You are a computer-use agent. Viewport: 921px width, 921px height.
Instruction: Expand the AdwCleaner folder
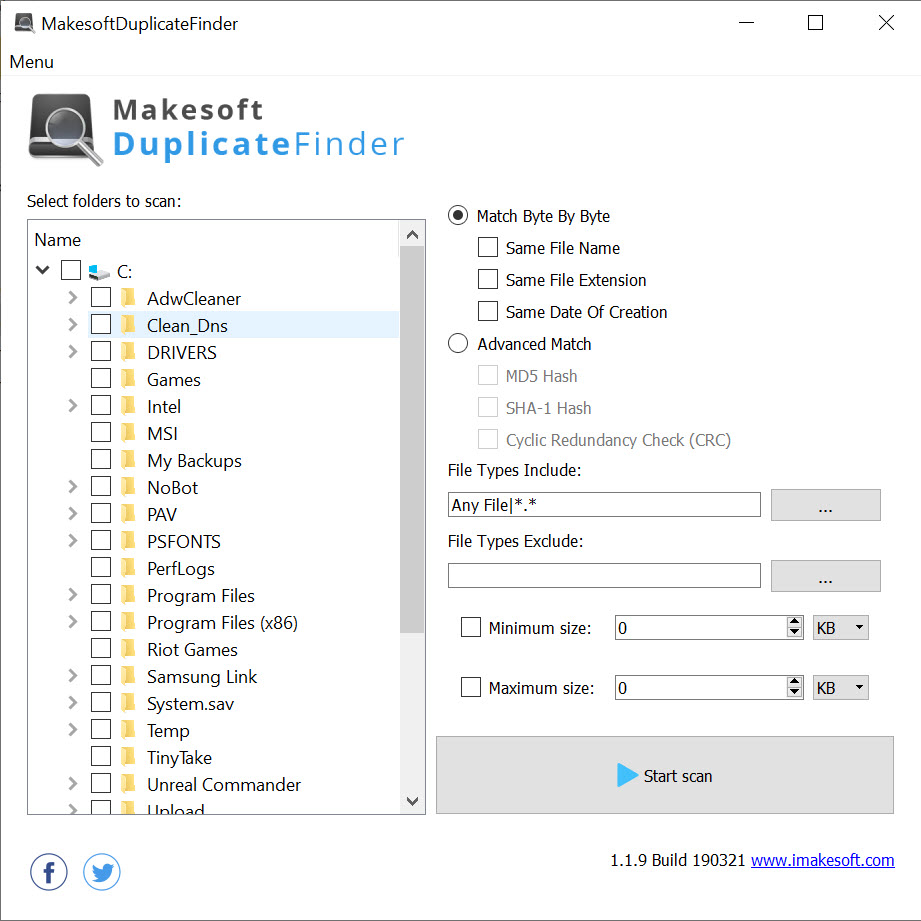[x=72, y=298]
